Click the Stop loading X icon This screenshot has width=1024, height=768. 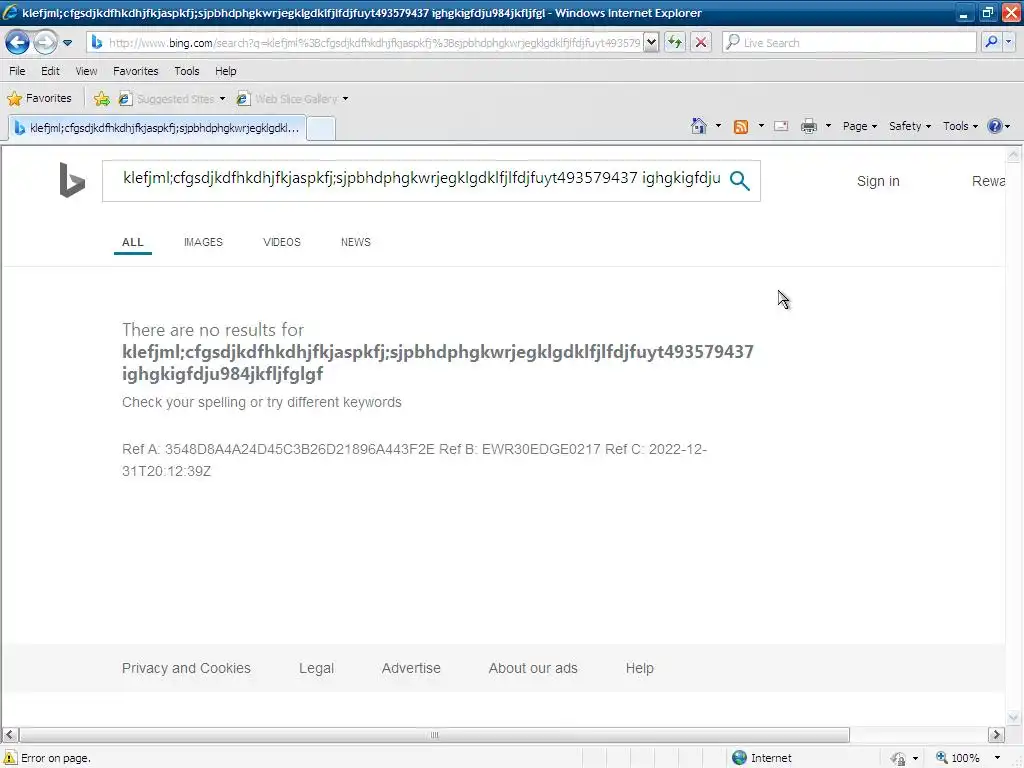tap(701, 43)
